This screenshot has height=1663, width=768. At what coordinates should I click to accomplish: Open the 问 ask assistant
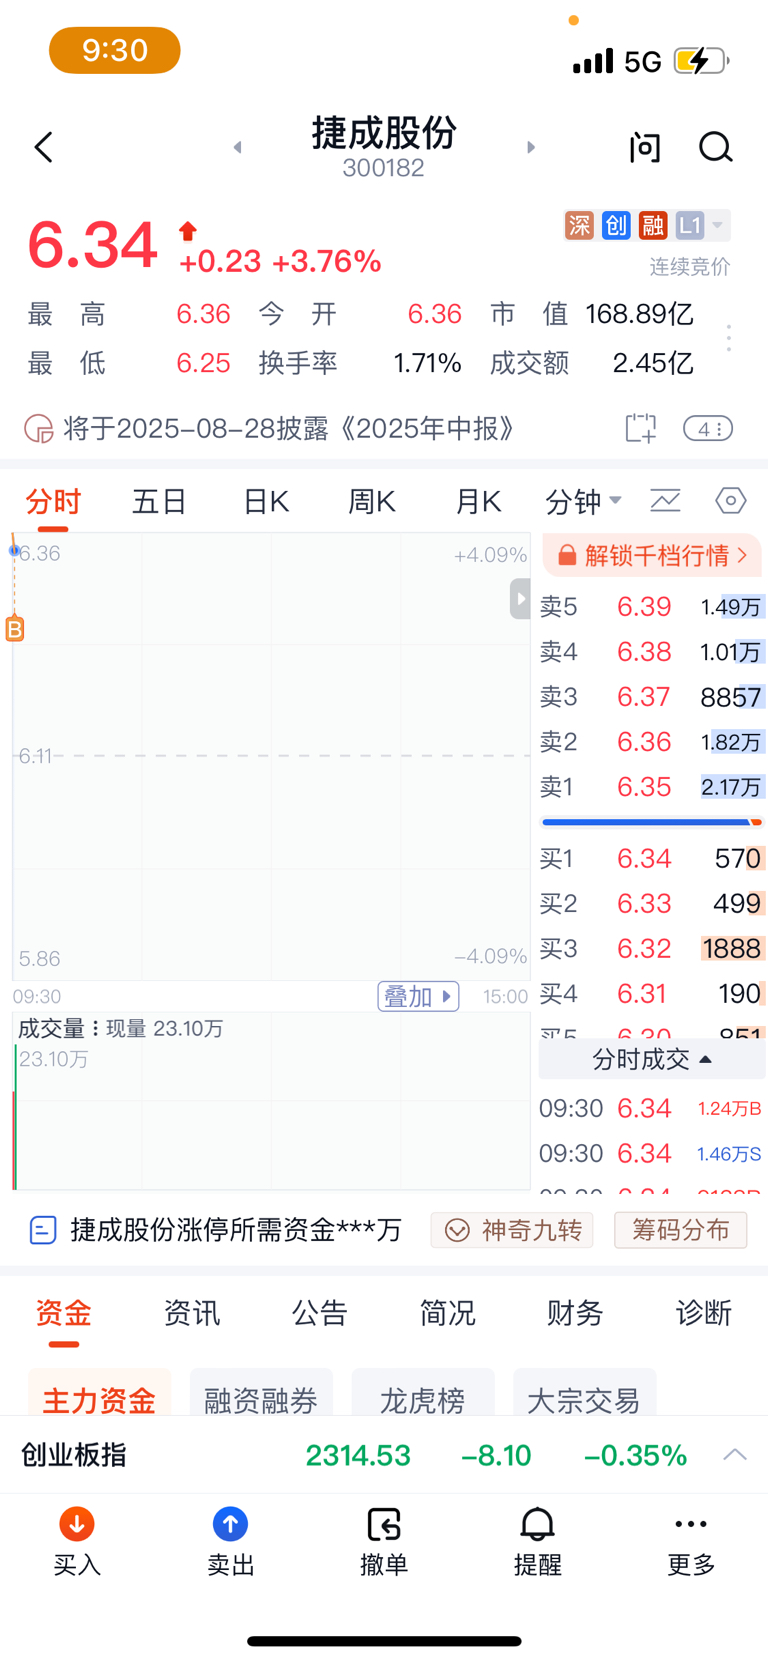[x=645, y=147]
